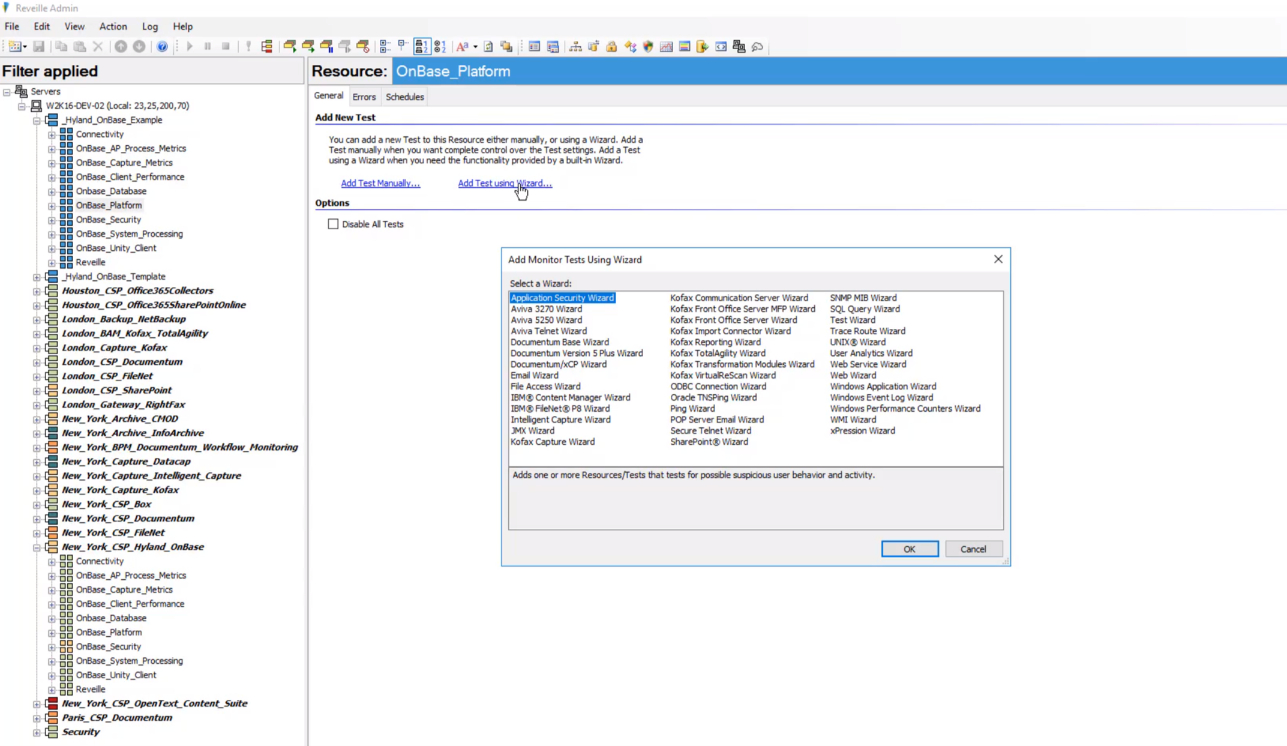Click the Cancel button
The image size is (1287, 746).
(x=971, y=549)
